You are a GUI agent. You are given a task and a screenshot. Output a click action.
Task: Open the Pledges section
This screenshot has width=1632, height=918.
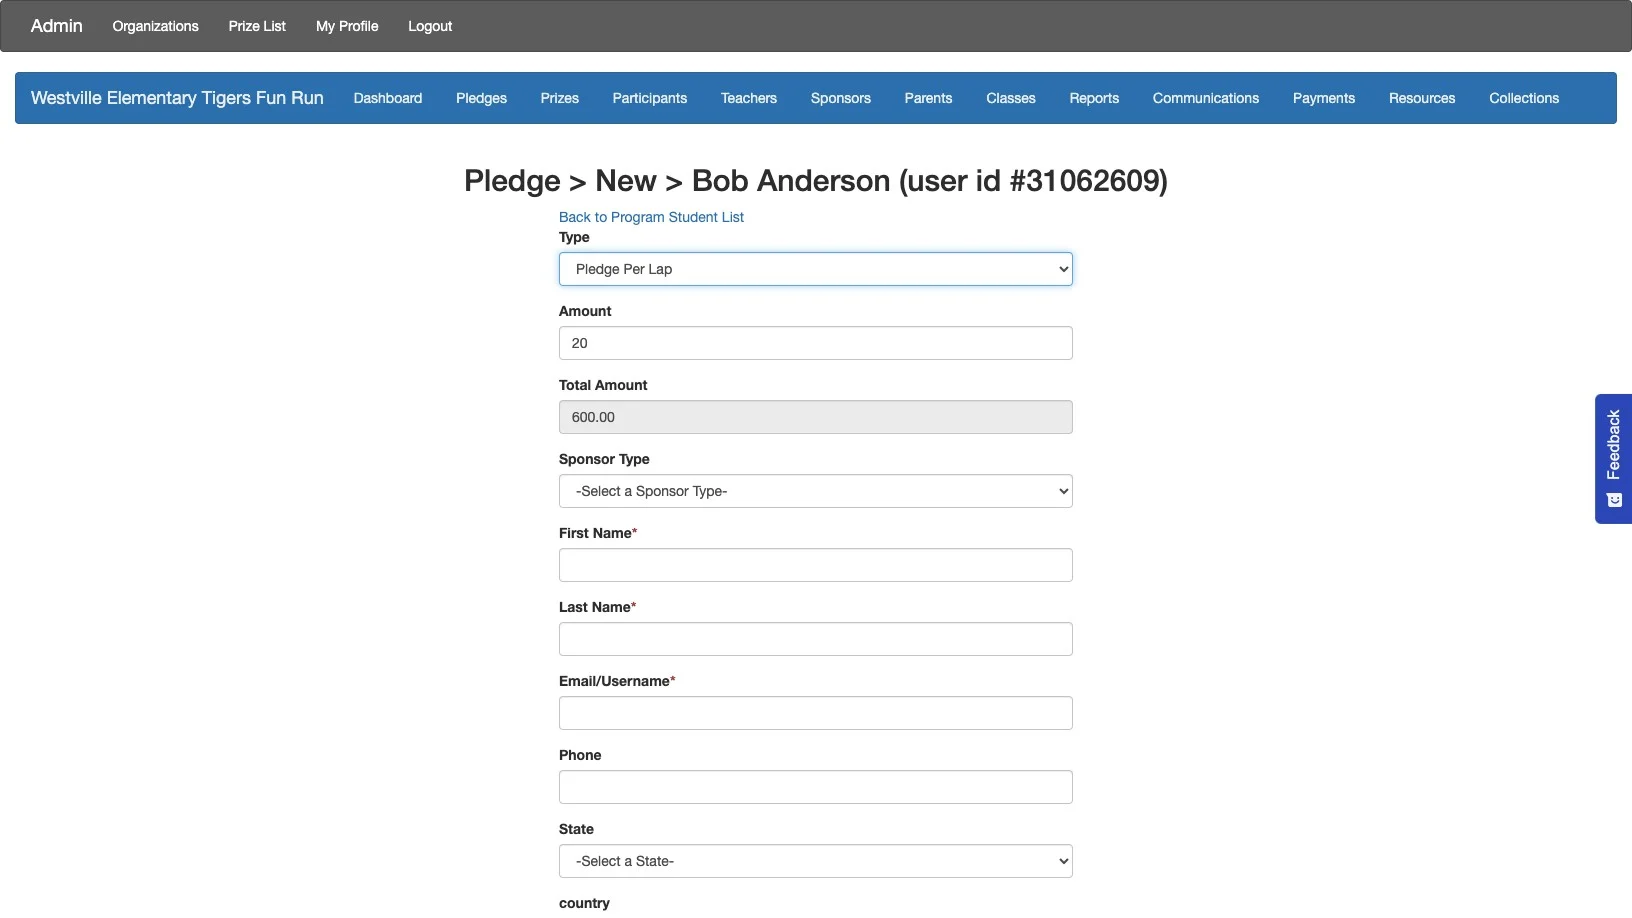(x=481, y=98)
